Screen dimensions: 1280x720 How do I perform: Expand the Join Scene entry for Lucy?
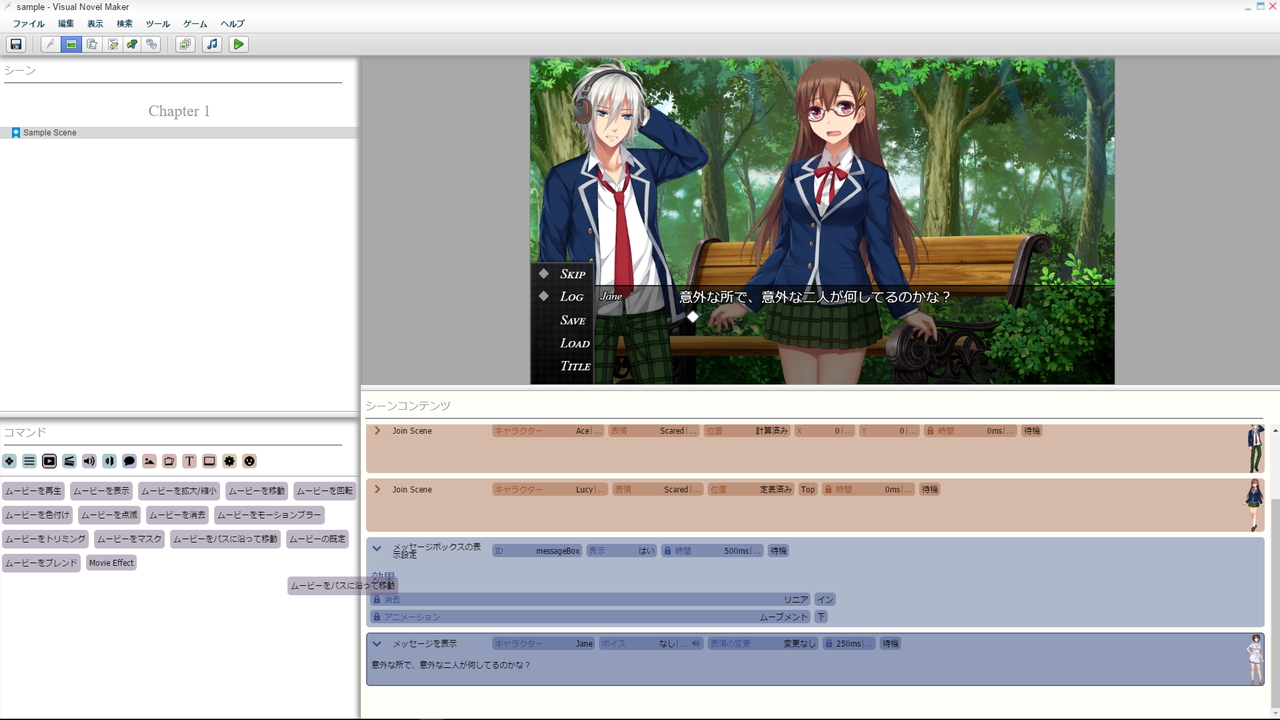378,489
